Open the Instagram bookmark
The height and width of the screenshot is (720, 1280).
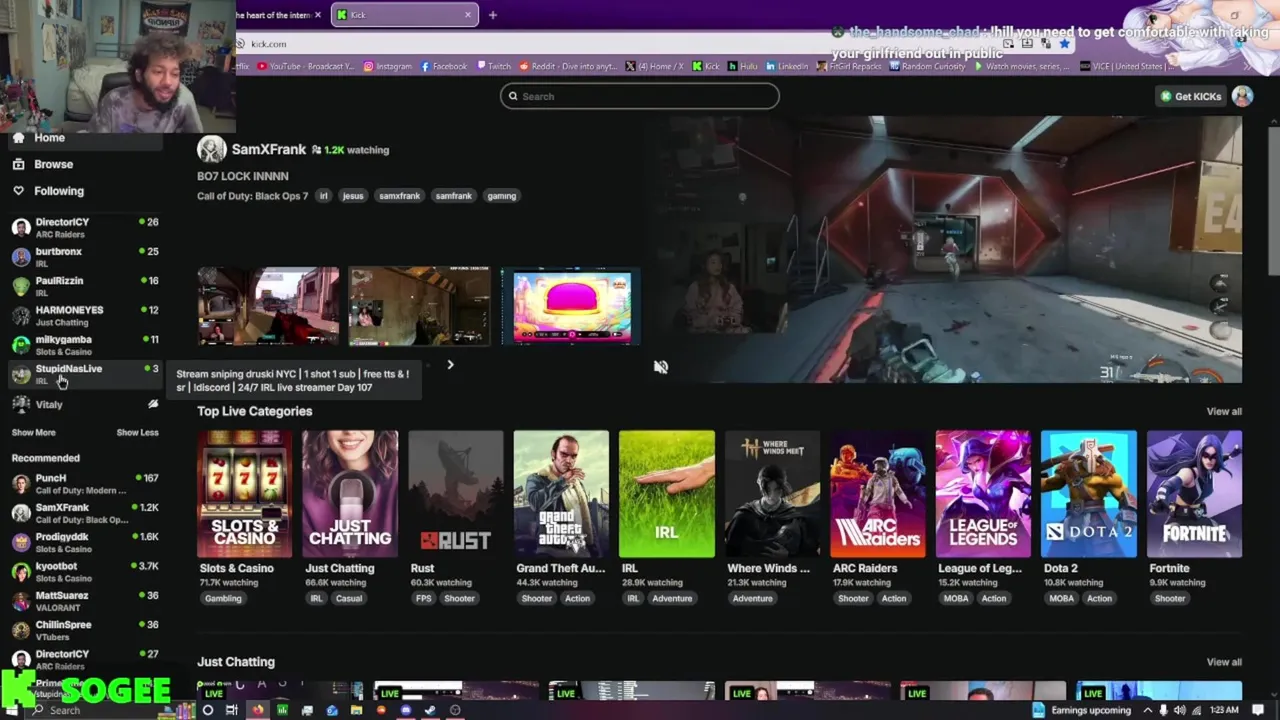[387, 66]
